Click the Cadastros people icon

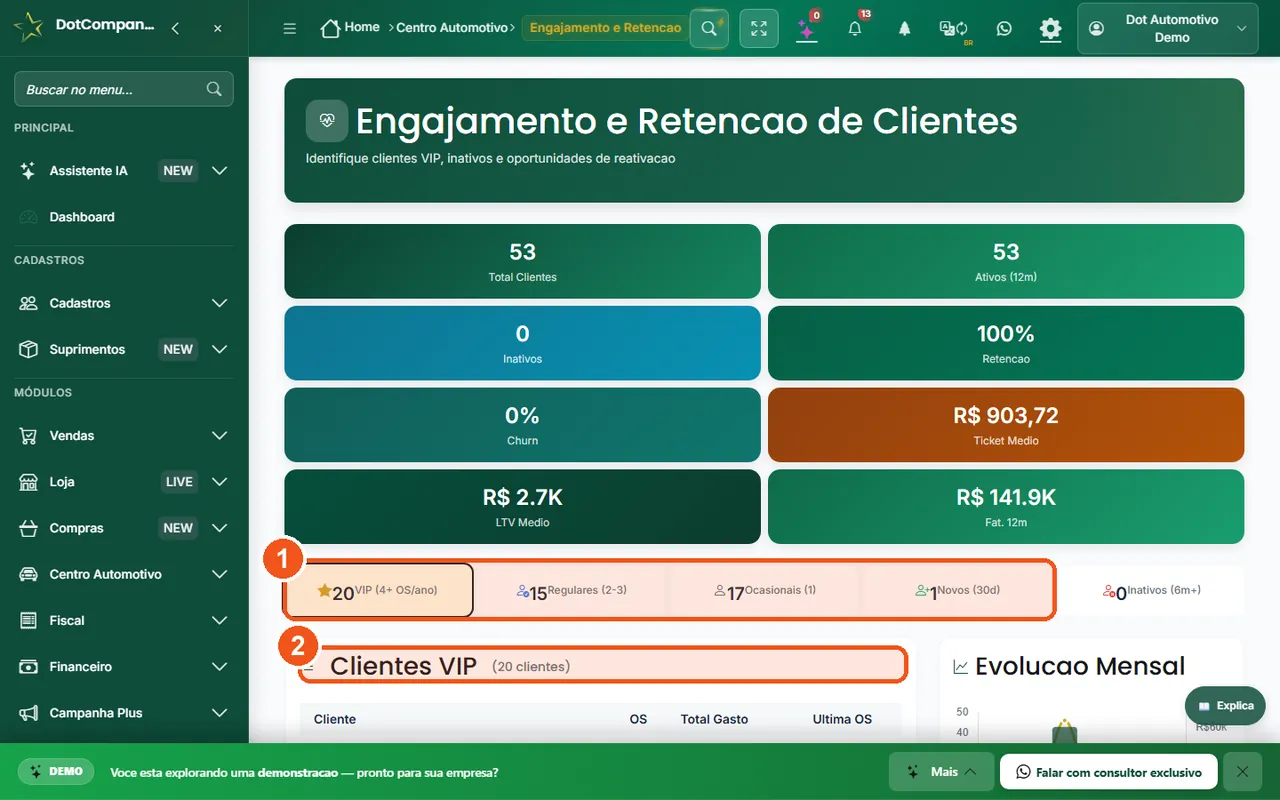[x=28, y=303]
